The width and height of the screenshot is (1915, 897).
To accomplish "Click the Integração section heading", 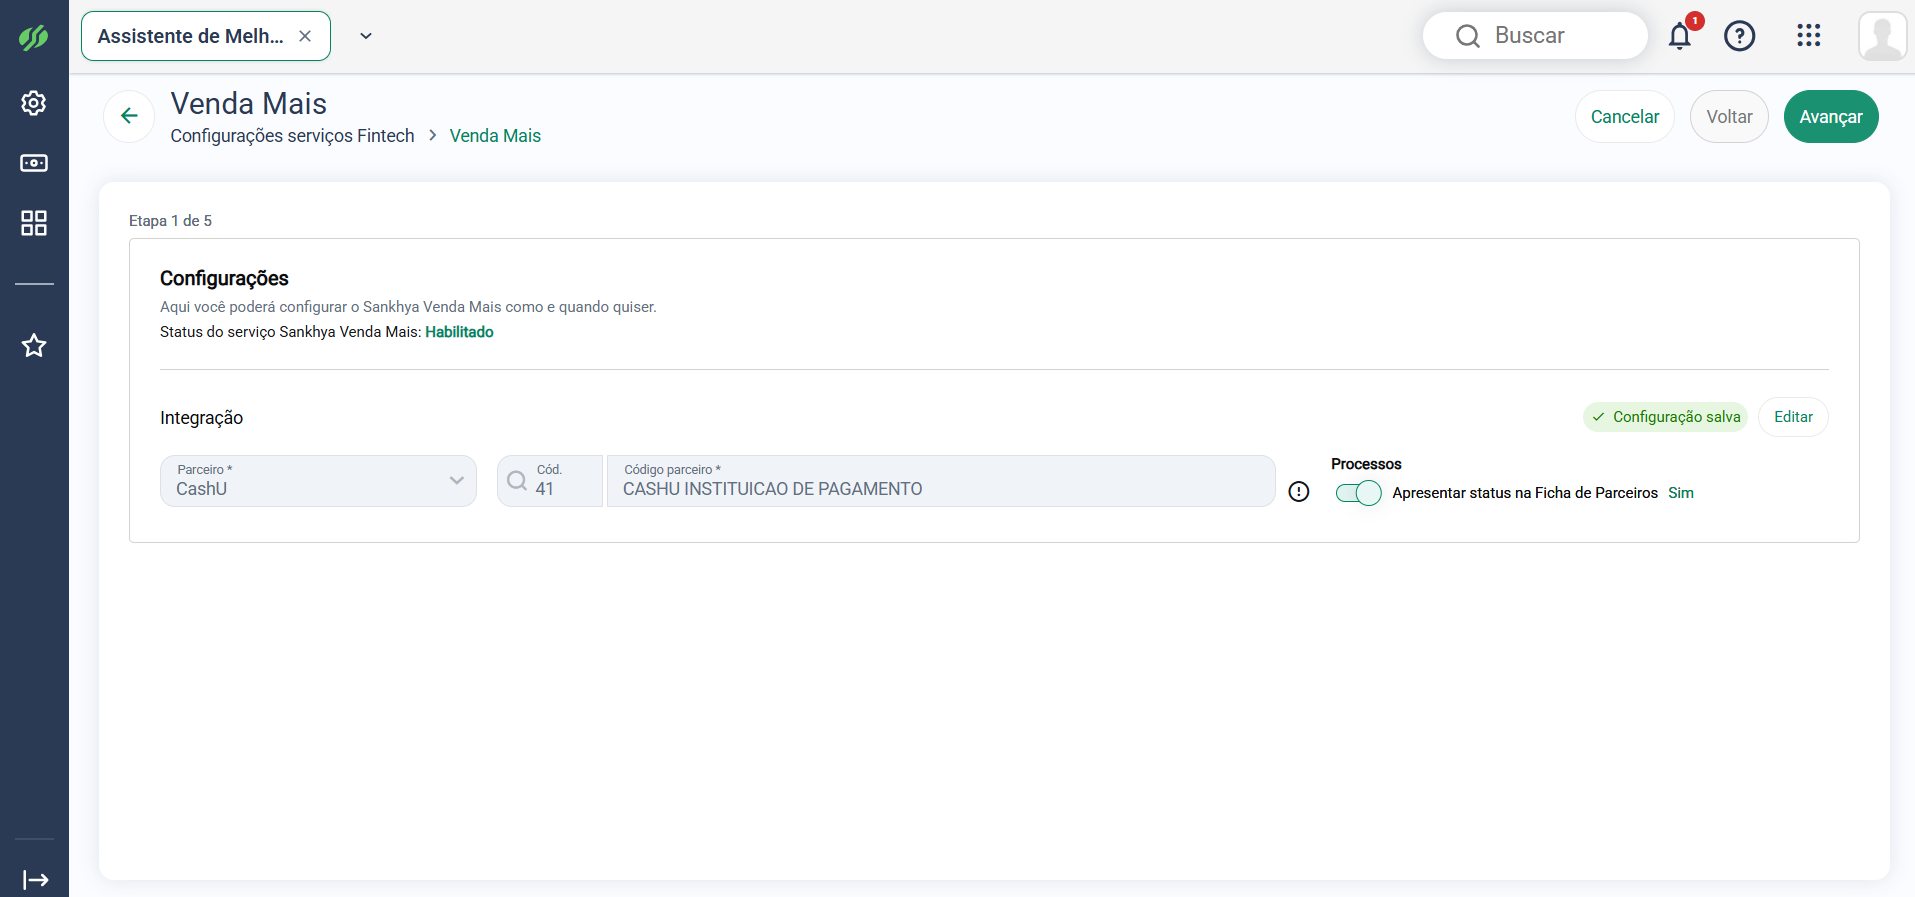I will (x=201, y=418).
